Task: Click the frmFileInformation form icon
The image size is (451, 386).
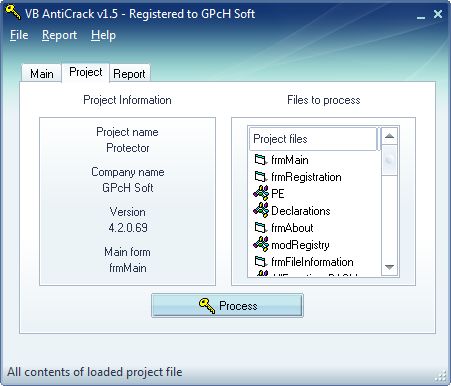Action: [x=260, y=262]
